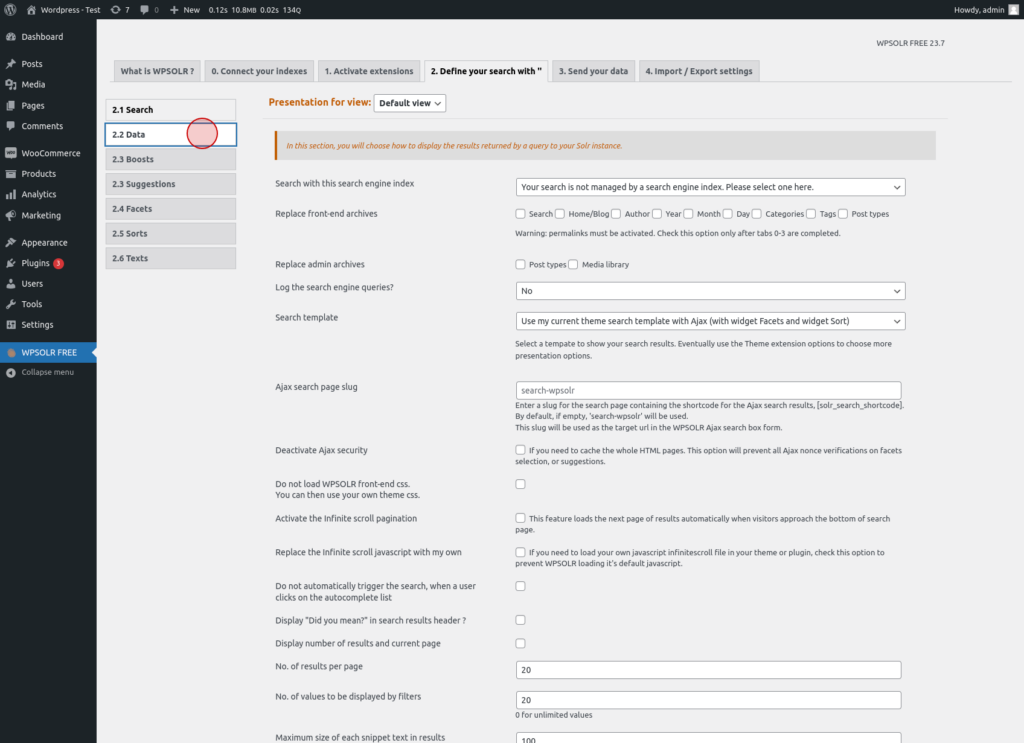1024x743 pixels.
Task: Open the site home icon for Wordpress - Test
Action: (31, 10)
